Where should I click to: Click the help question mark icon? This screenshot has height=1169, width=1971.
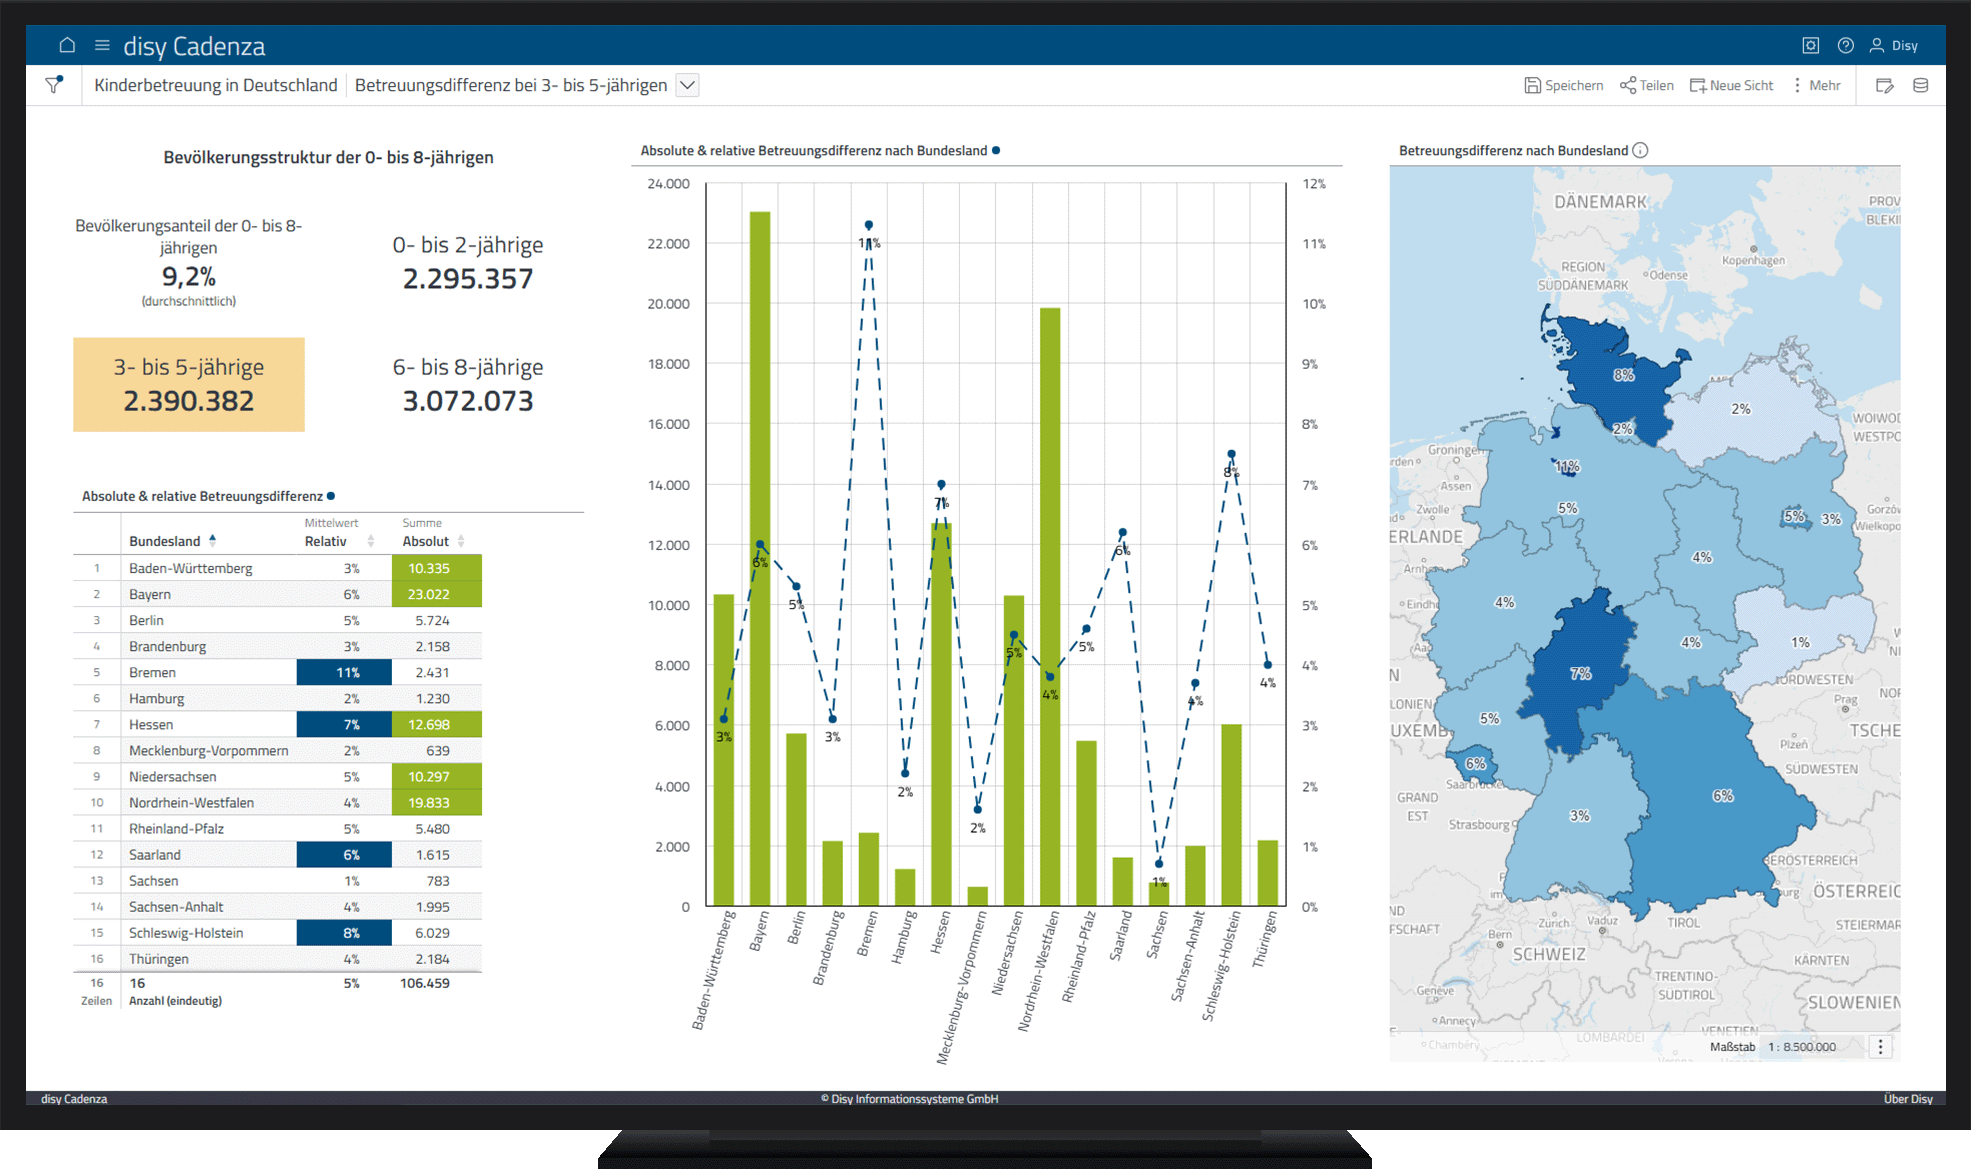[x=1846, y=45]
